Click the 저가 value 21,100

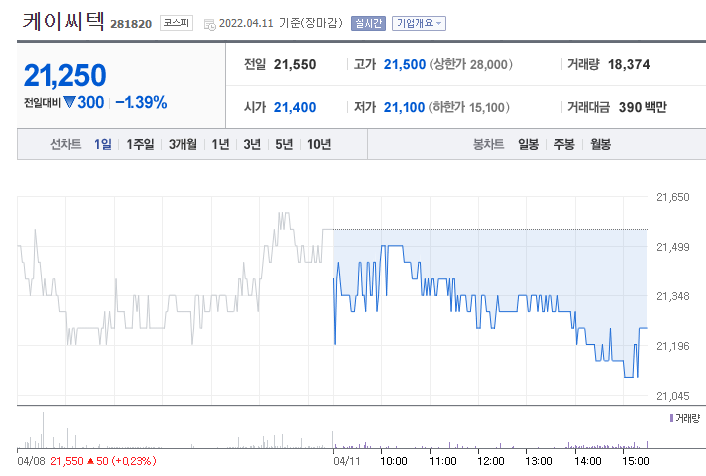(404, 107)
